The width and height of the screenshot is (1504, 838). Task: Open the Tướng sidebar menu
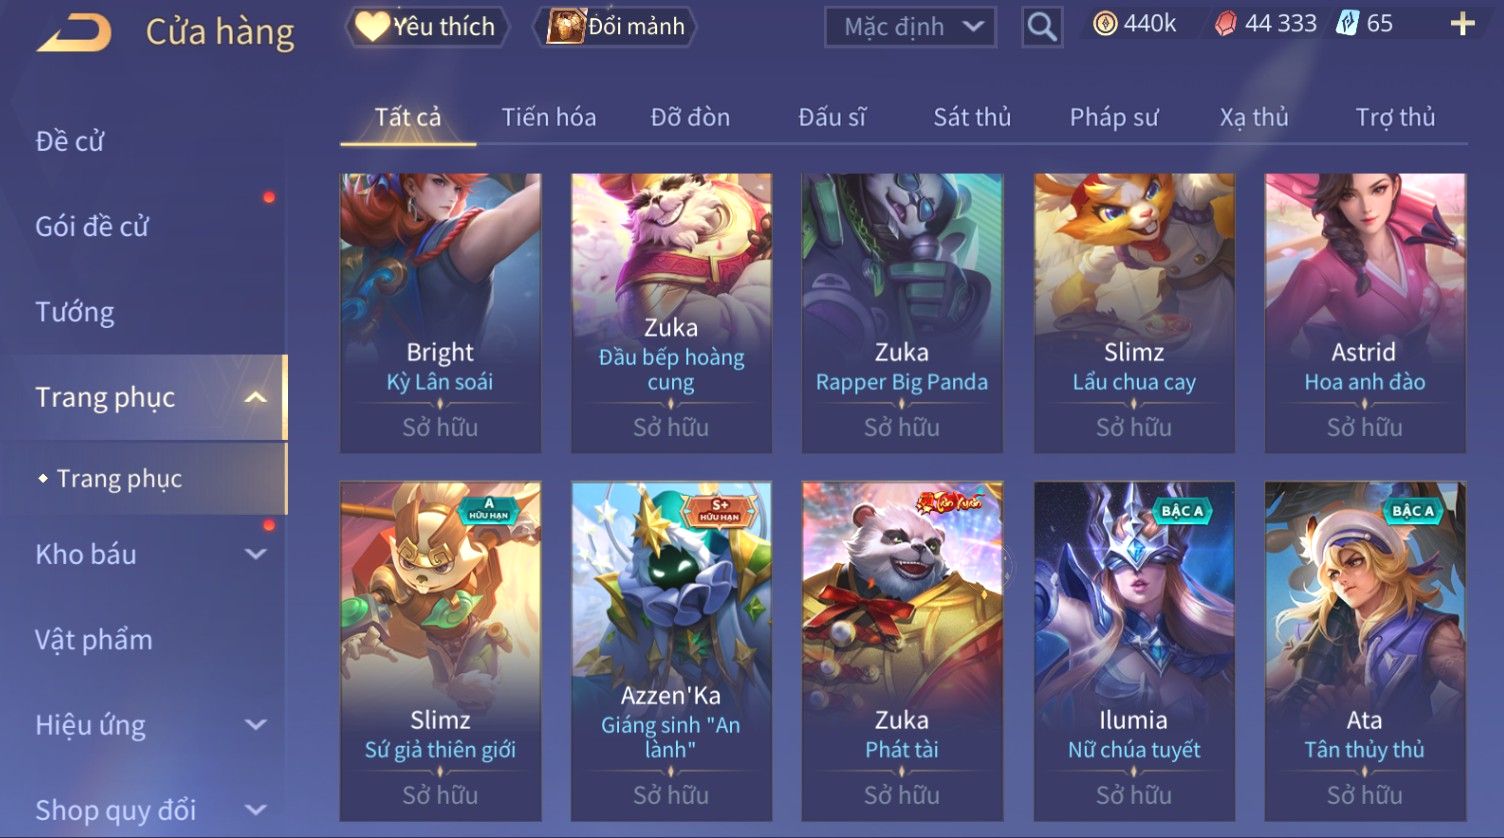pyautogui.click(x=75, y=312)
